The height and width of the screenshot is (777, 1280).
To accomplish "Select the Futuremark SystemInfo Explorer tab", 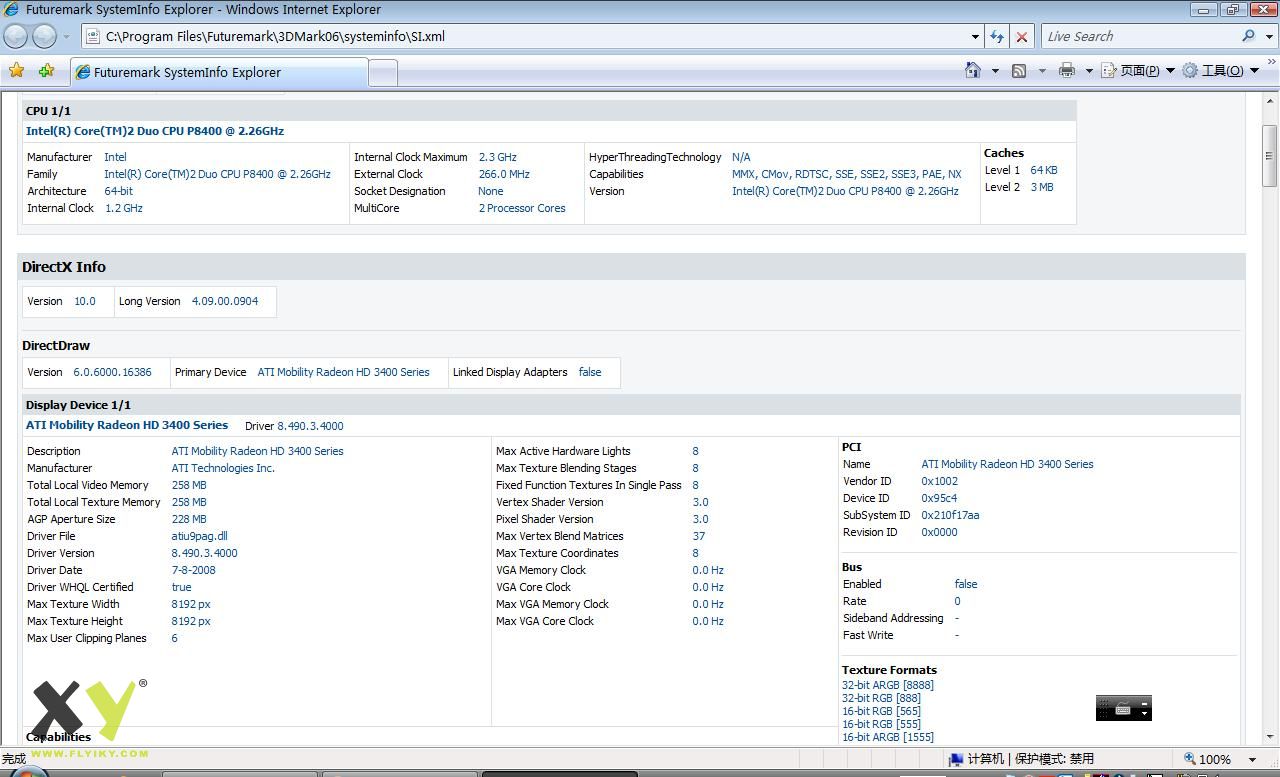I will 220,72.
